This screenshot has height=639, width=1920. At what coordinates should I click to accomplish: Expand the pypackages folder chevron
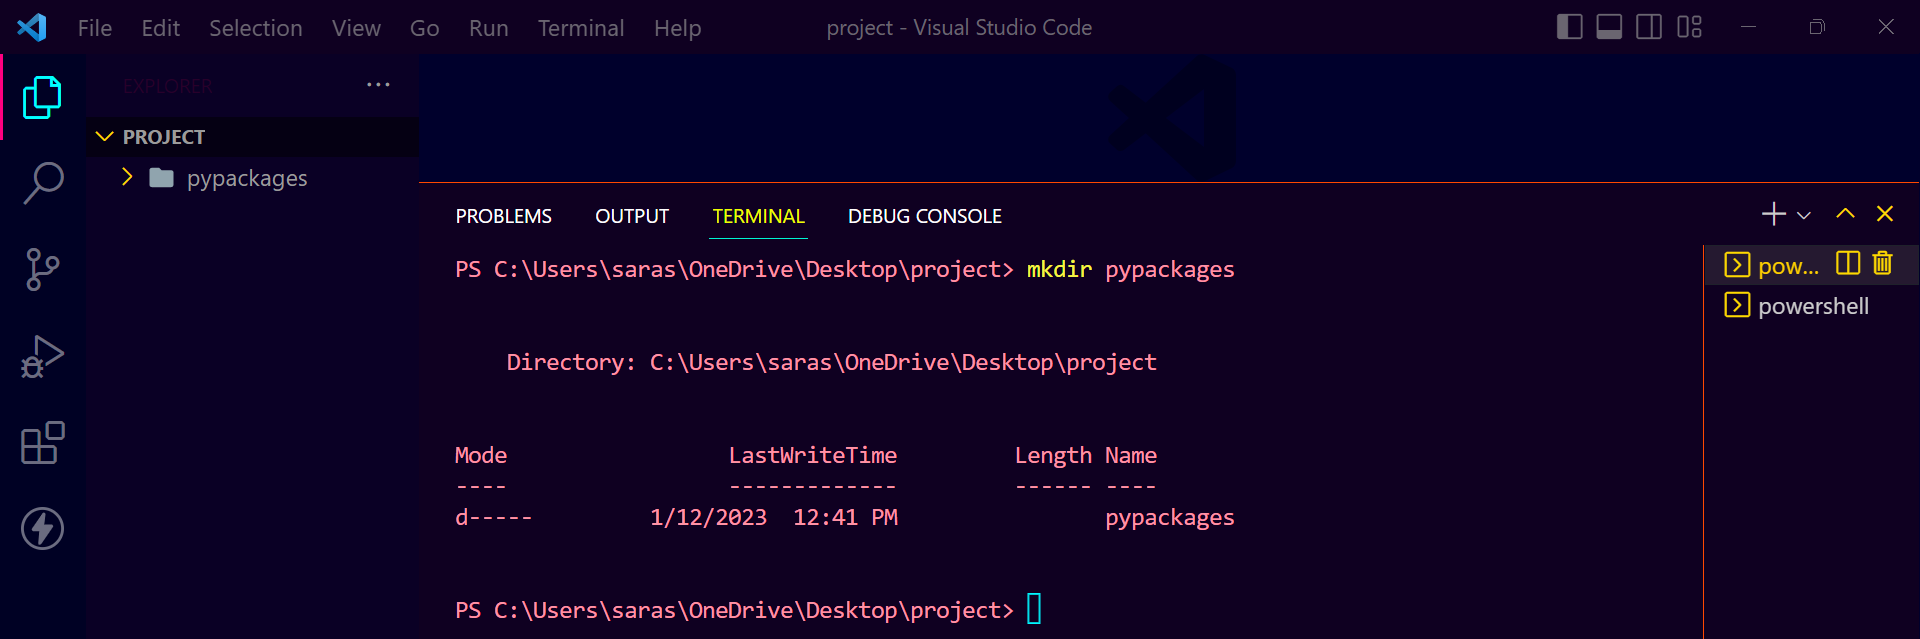point(127,177)
